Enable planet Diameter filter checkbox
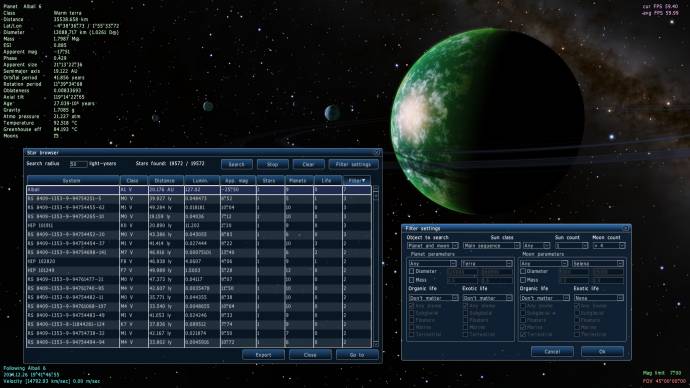This screenshot has height=388, width=690. tap(411, 272)
